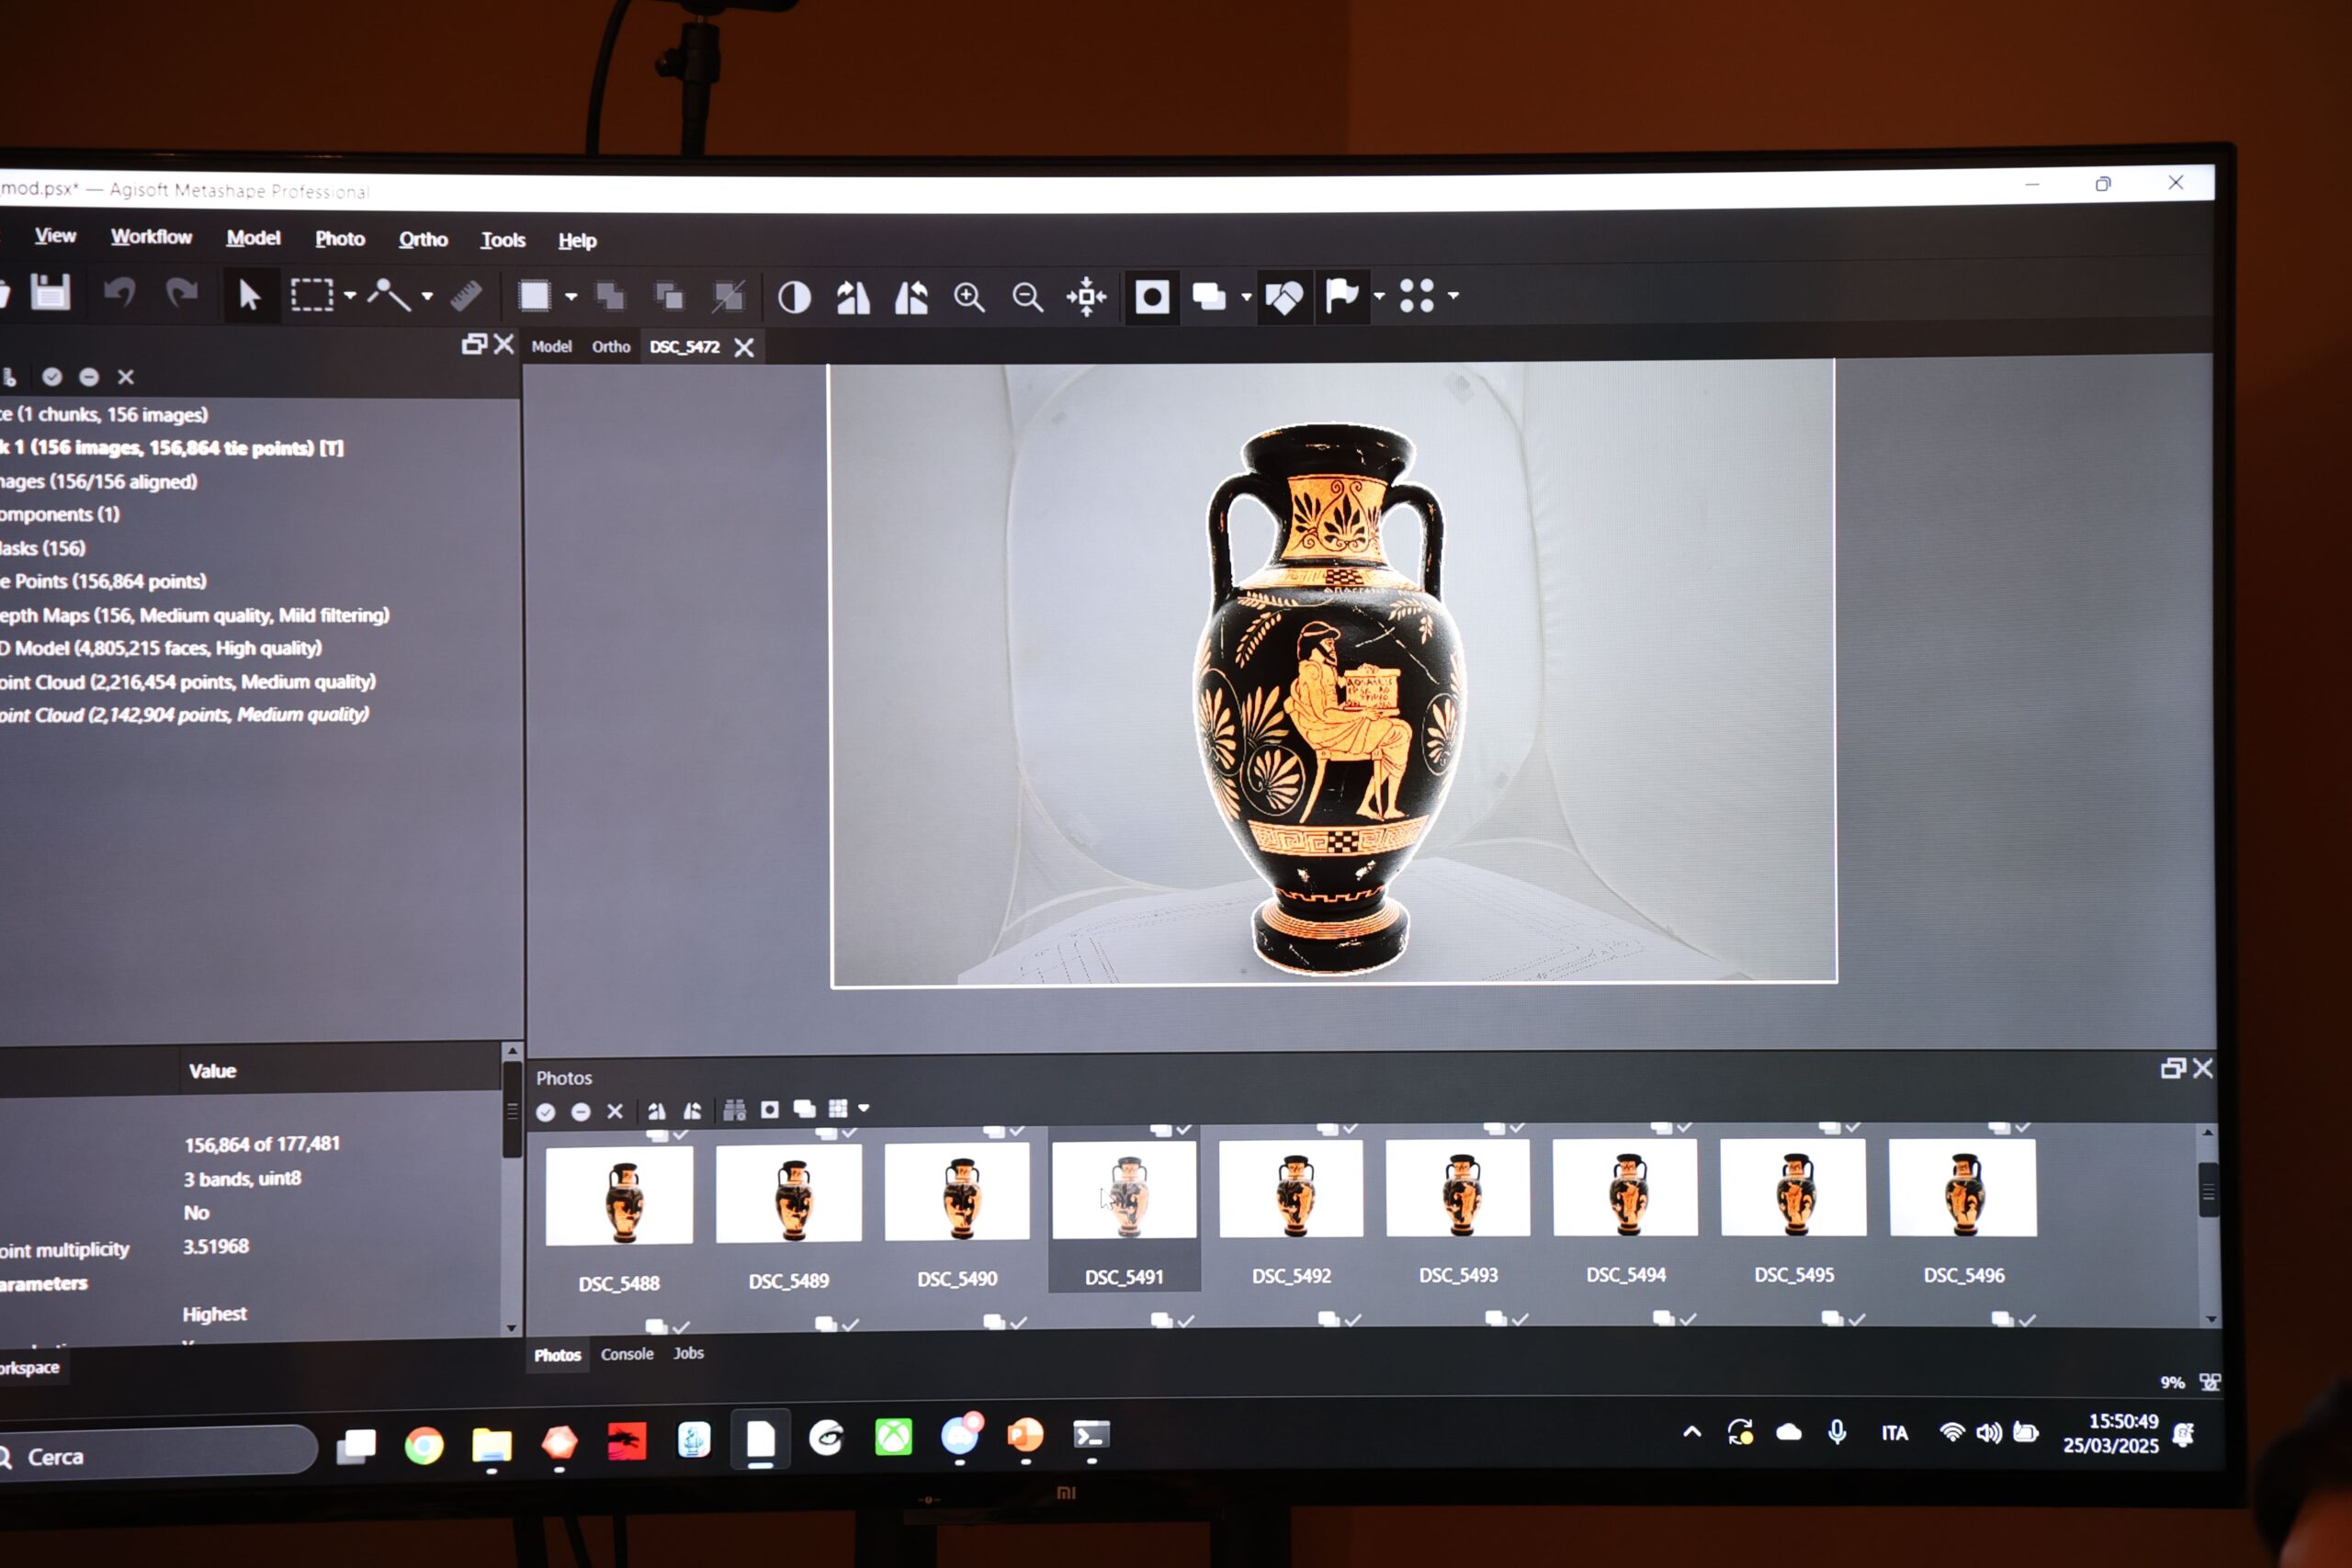Toggle Show Shapes in main toolbar
Viewport: 2352px width, 1568px height.
coord(1284,296)
